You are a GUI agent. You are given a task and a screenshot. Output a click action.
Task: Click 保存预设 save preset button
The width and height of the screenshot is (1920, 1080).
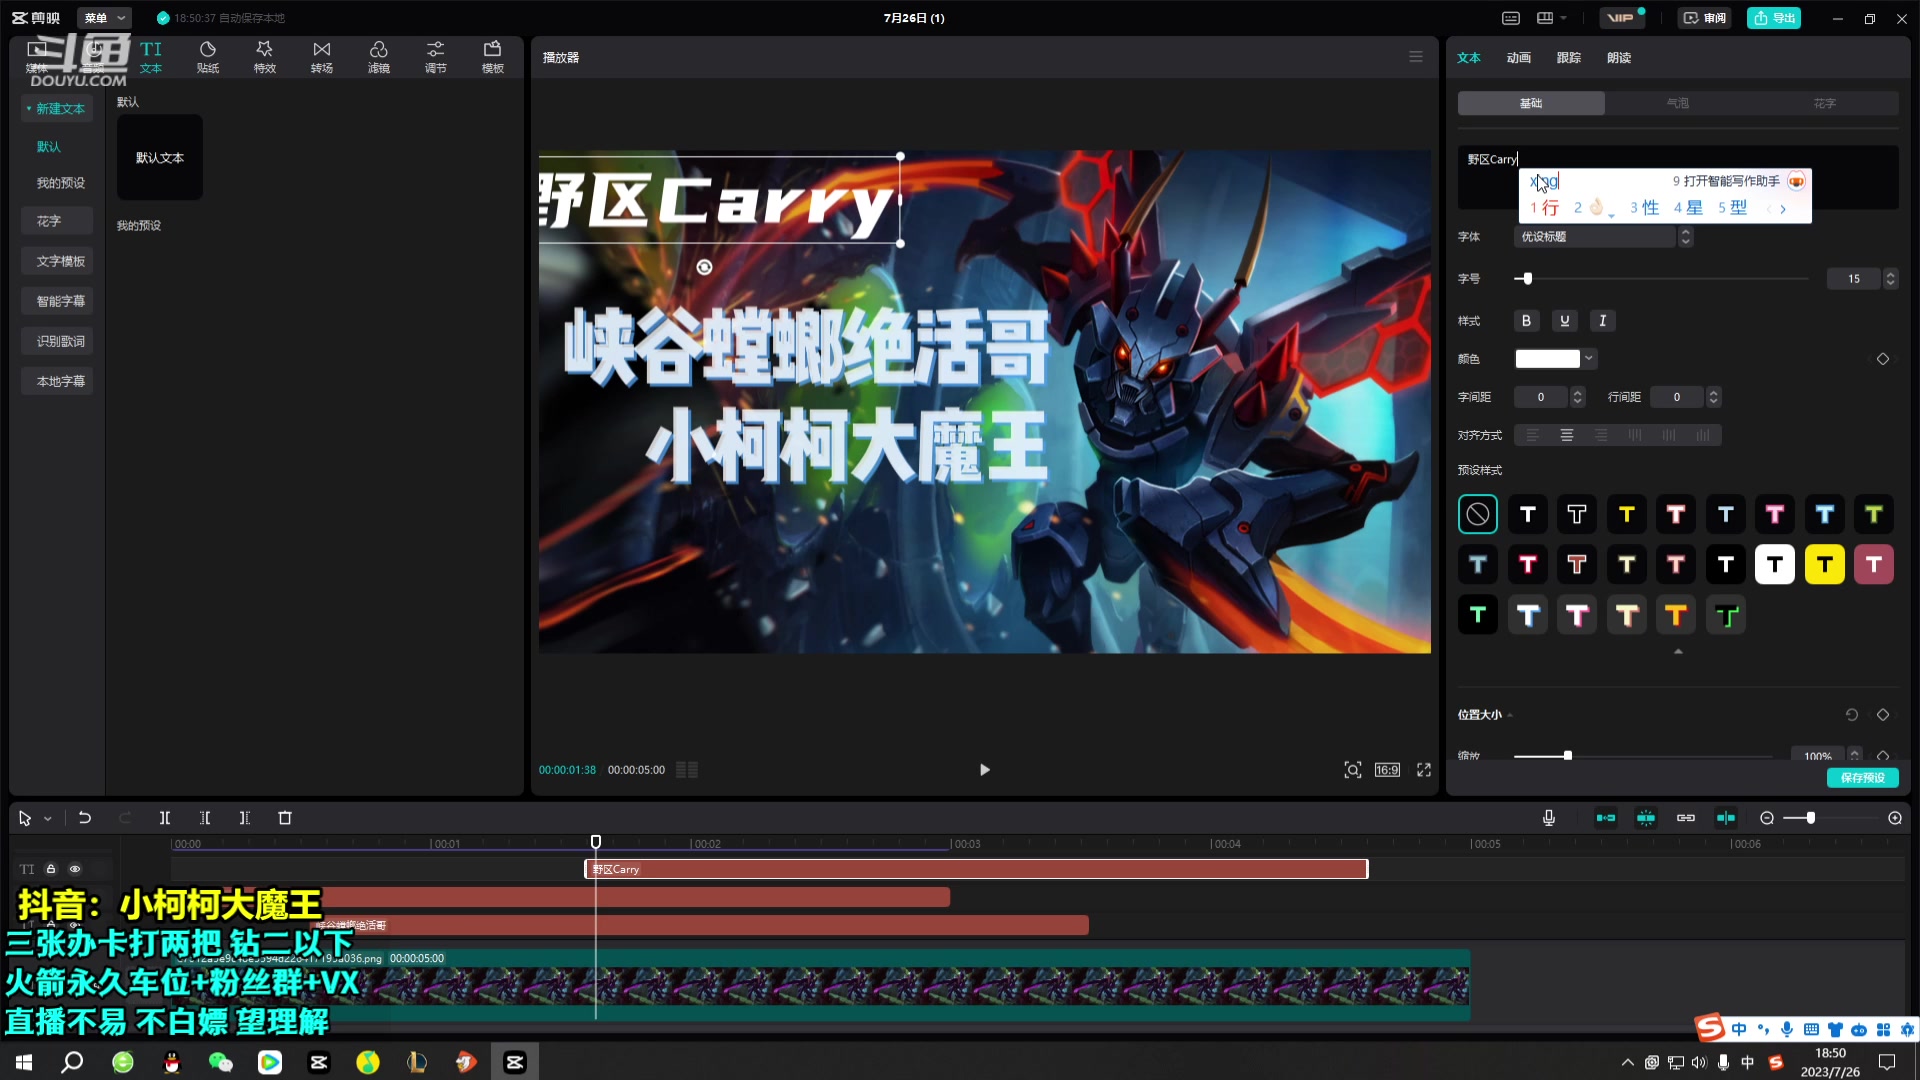[x=1862, y=778]
